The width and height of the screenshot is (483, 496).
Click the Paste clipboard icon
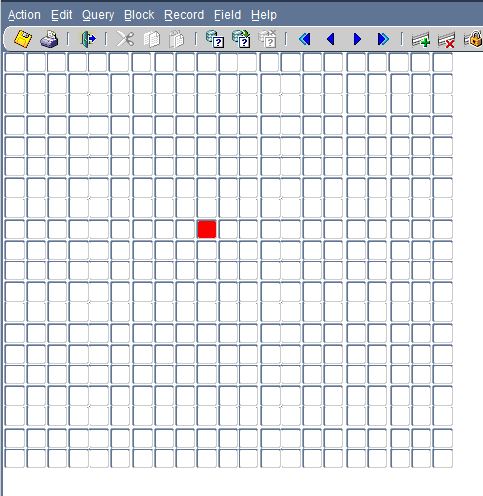click(x=177, y=39)
